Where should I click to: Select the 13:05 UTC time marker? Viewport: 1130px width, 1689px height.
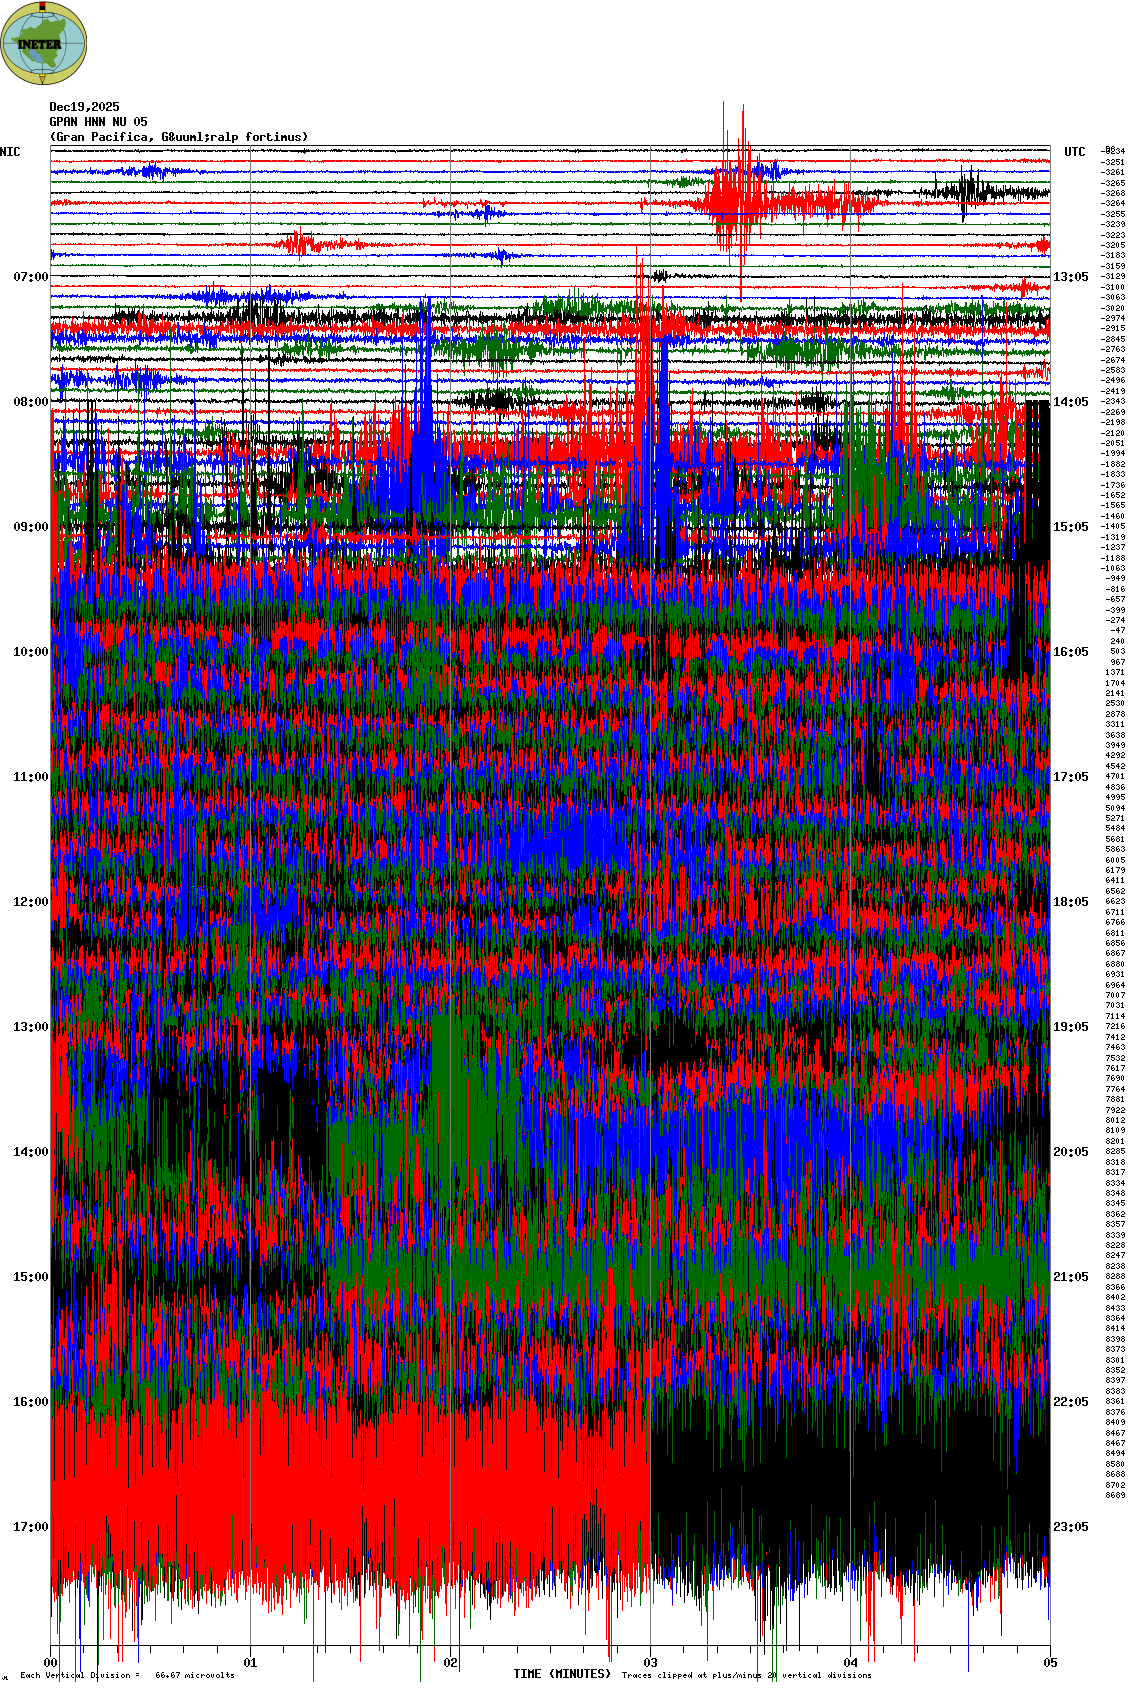[x=1070, y=277]
